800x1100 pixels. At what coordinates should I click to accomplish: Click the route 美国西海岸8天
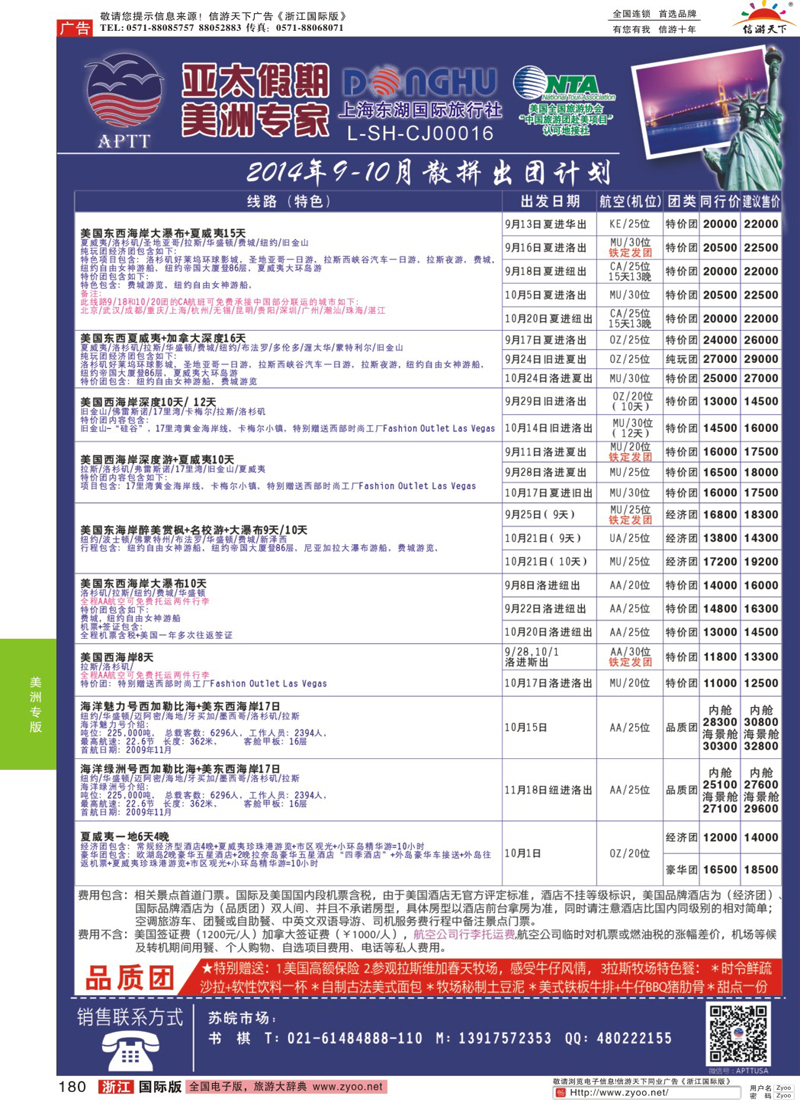(116, 657)
